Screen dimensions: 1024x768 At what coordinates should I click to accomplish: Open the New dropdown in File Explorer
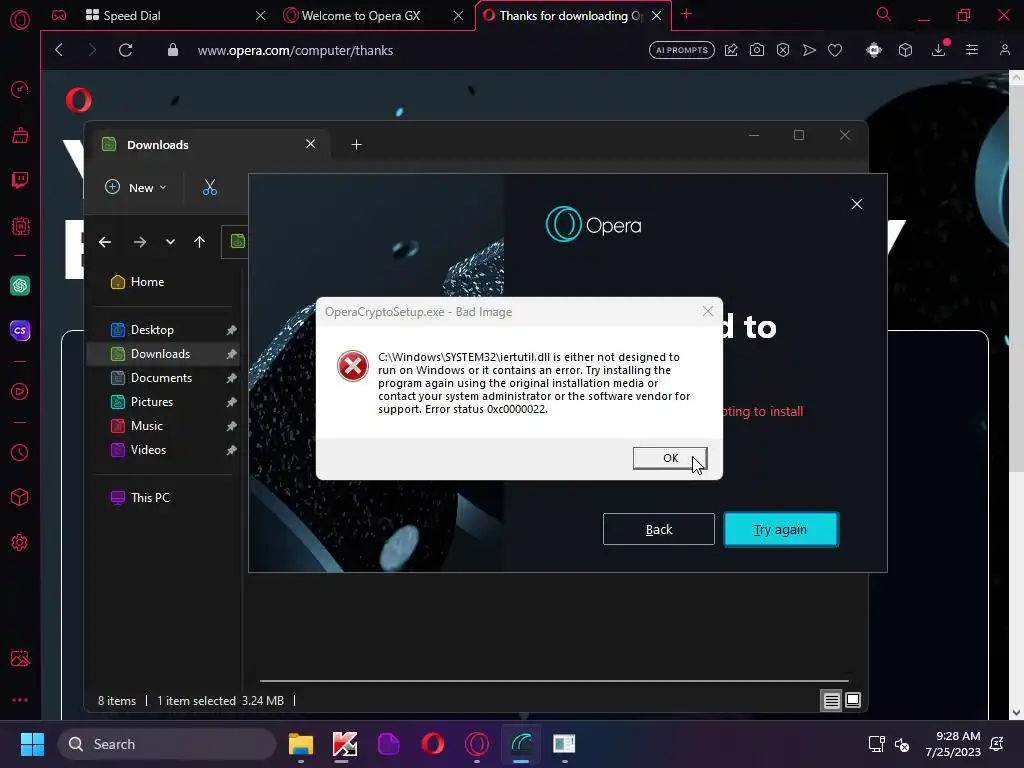pyautogui.click(x=136, y=187)
